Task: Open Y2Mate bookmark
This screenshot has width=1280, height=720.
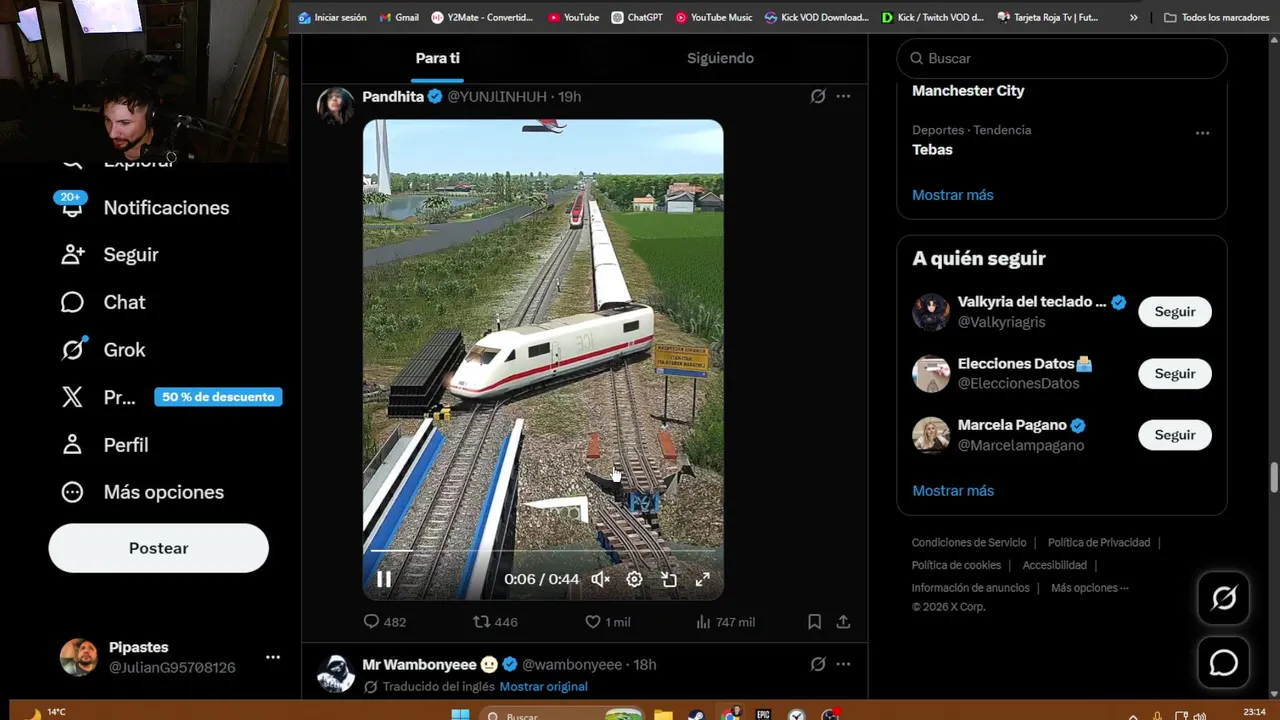Action: 483,17
